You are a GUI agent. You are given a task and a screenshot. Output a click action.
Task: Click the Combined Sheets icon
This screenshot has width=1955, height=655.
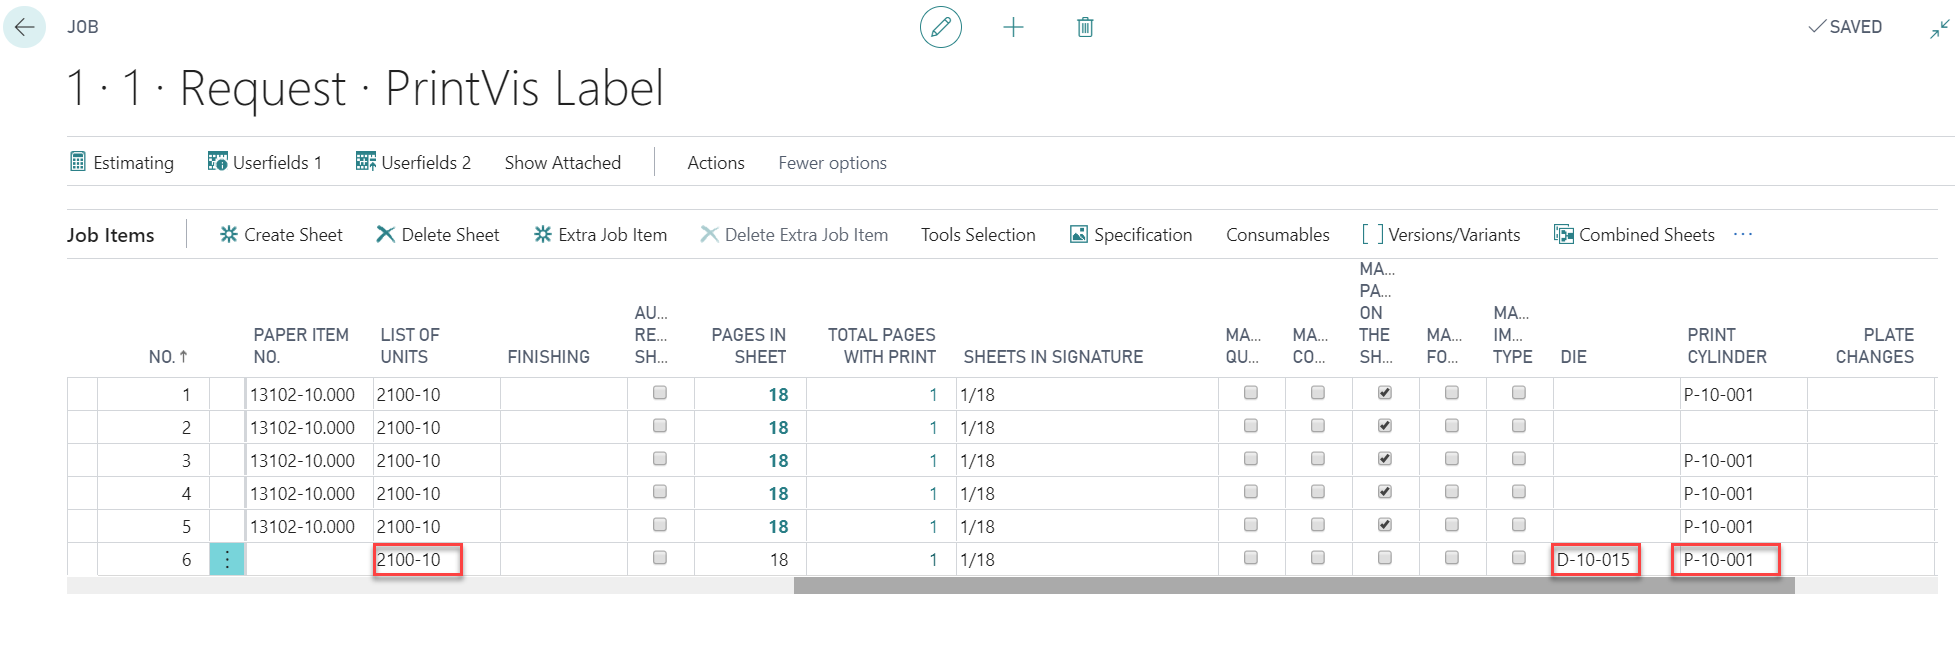click(x=1563, y=234)
